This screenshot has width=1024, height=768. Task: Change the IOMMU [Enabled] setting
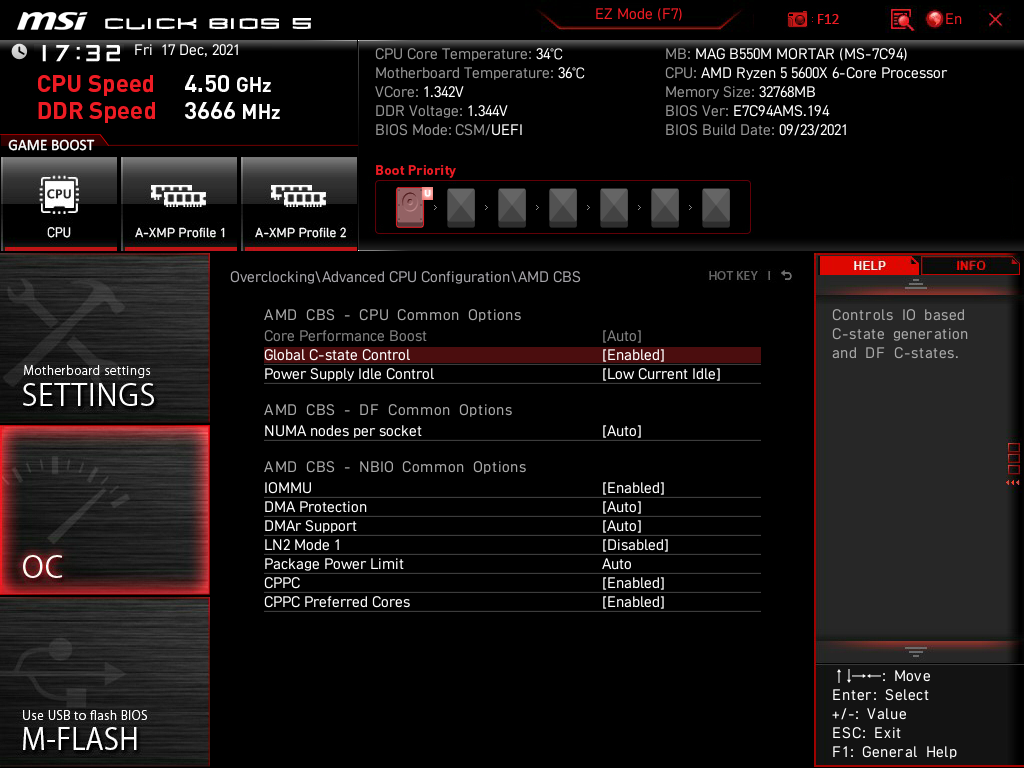[x=633, y=488]
